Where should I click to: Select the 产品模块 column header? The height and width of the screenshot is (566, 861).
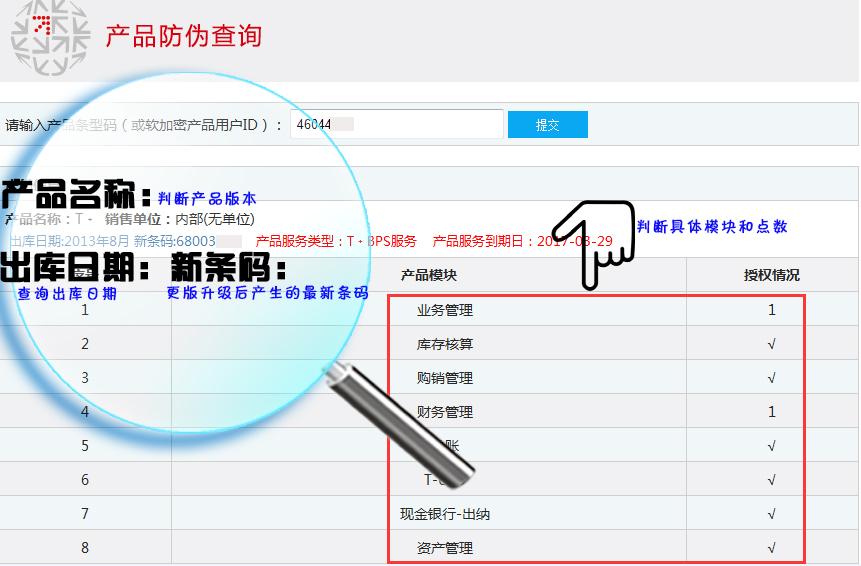point(429,275)
